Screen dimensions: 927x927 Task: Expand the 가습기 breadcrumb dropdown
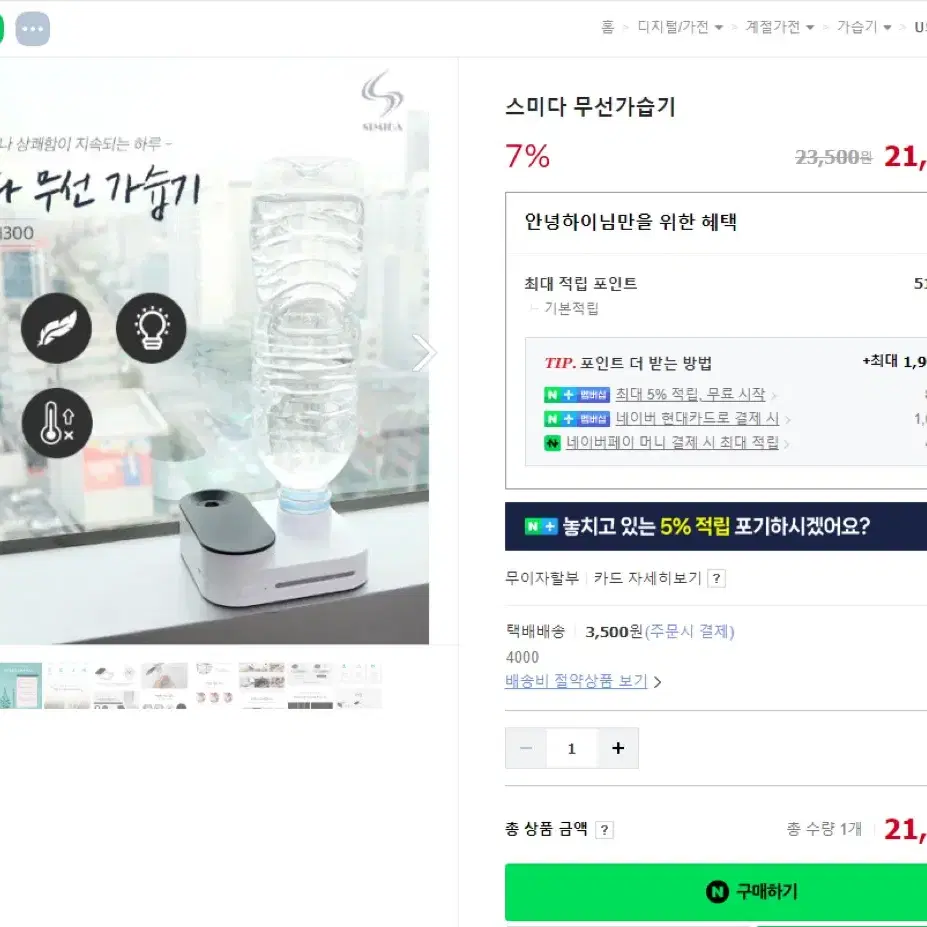(887, 27)
